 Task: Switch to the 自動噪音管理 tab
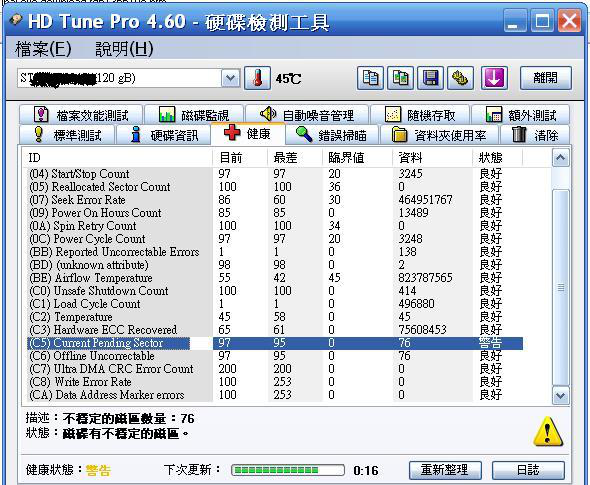(x=307, y=115)
